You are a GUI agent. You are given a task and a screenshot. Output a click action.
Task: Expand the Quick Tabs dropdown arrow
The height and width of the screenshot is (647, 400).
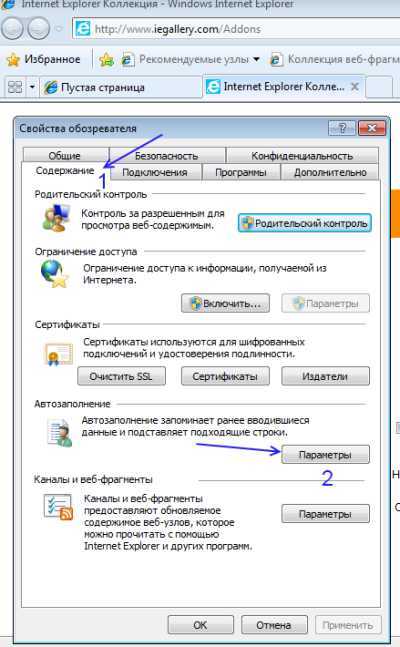point(32,87)
